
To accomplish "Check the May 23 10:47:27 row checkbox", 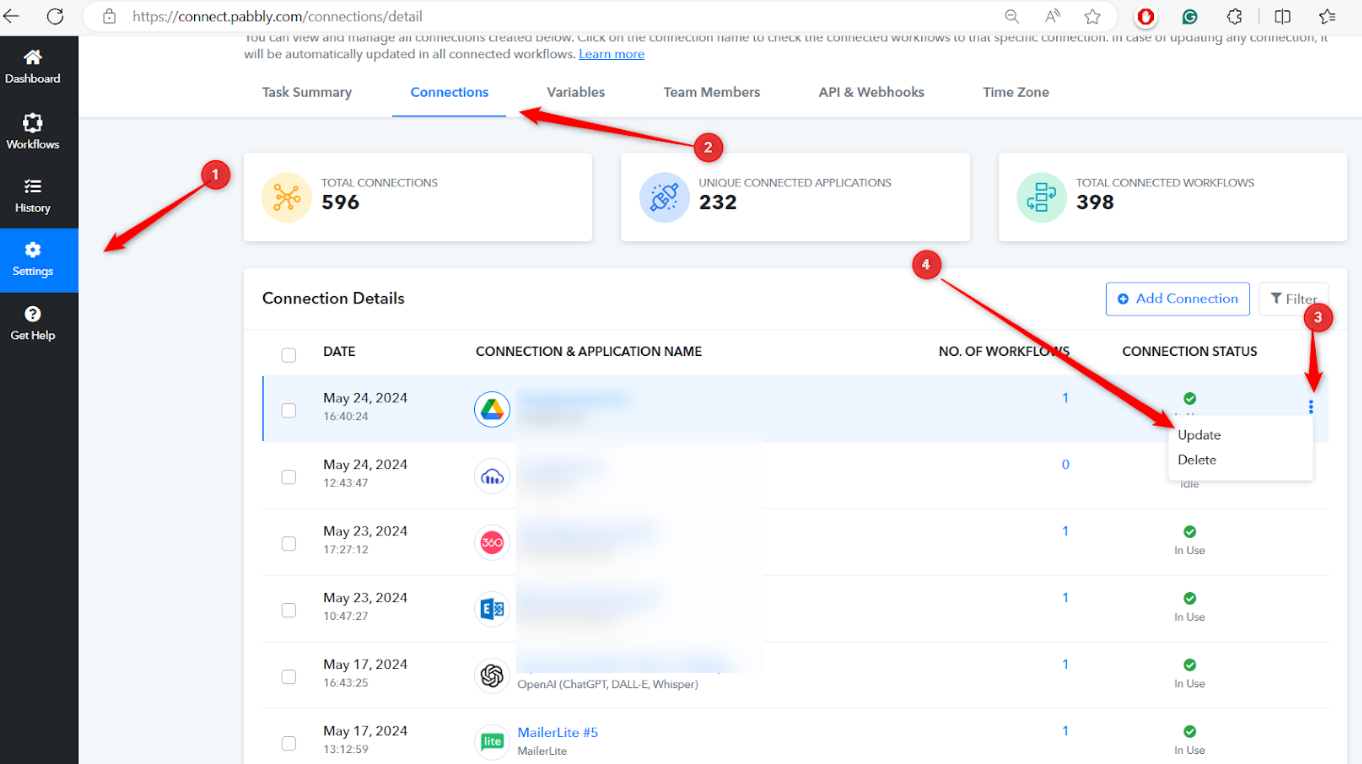I will click(x=289, y=610).
